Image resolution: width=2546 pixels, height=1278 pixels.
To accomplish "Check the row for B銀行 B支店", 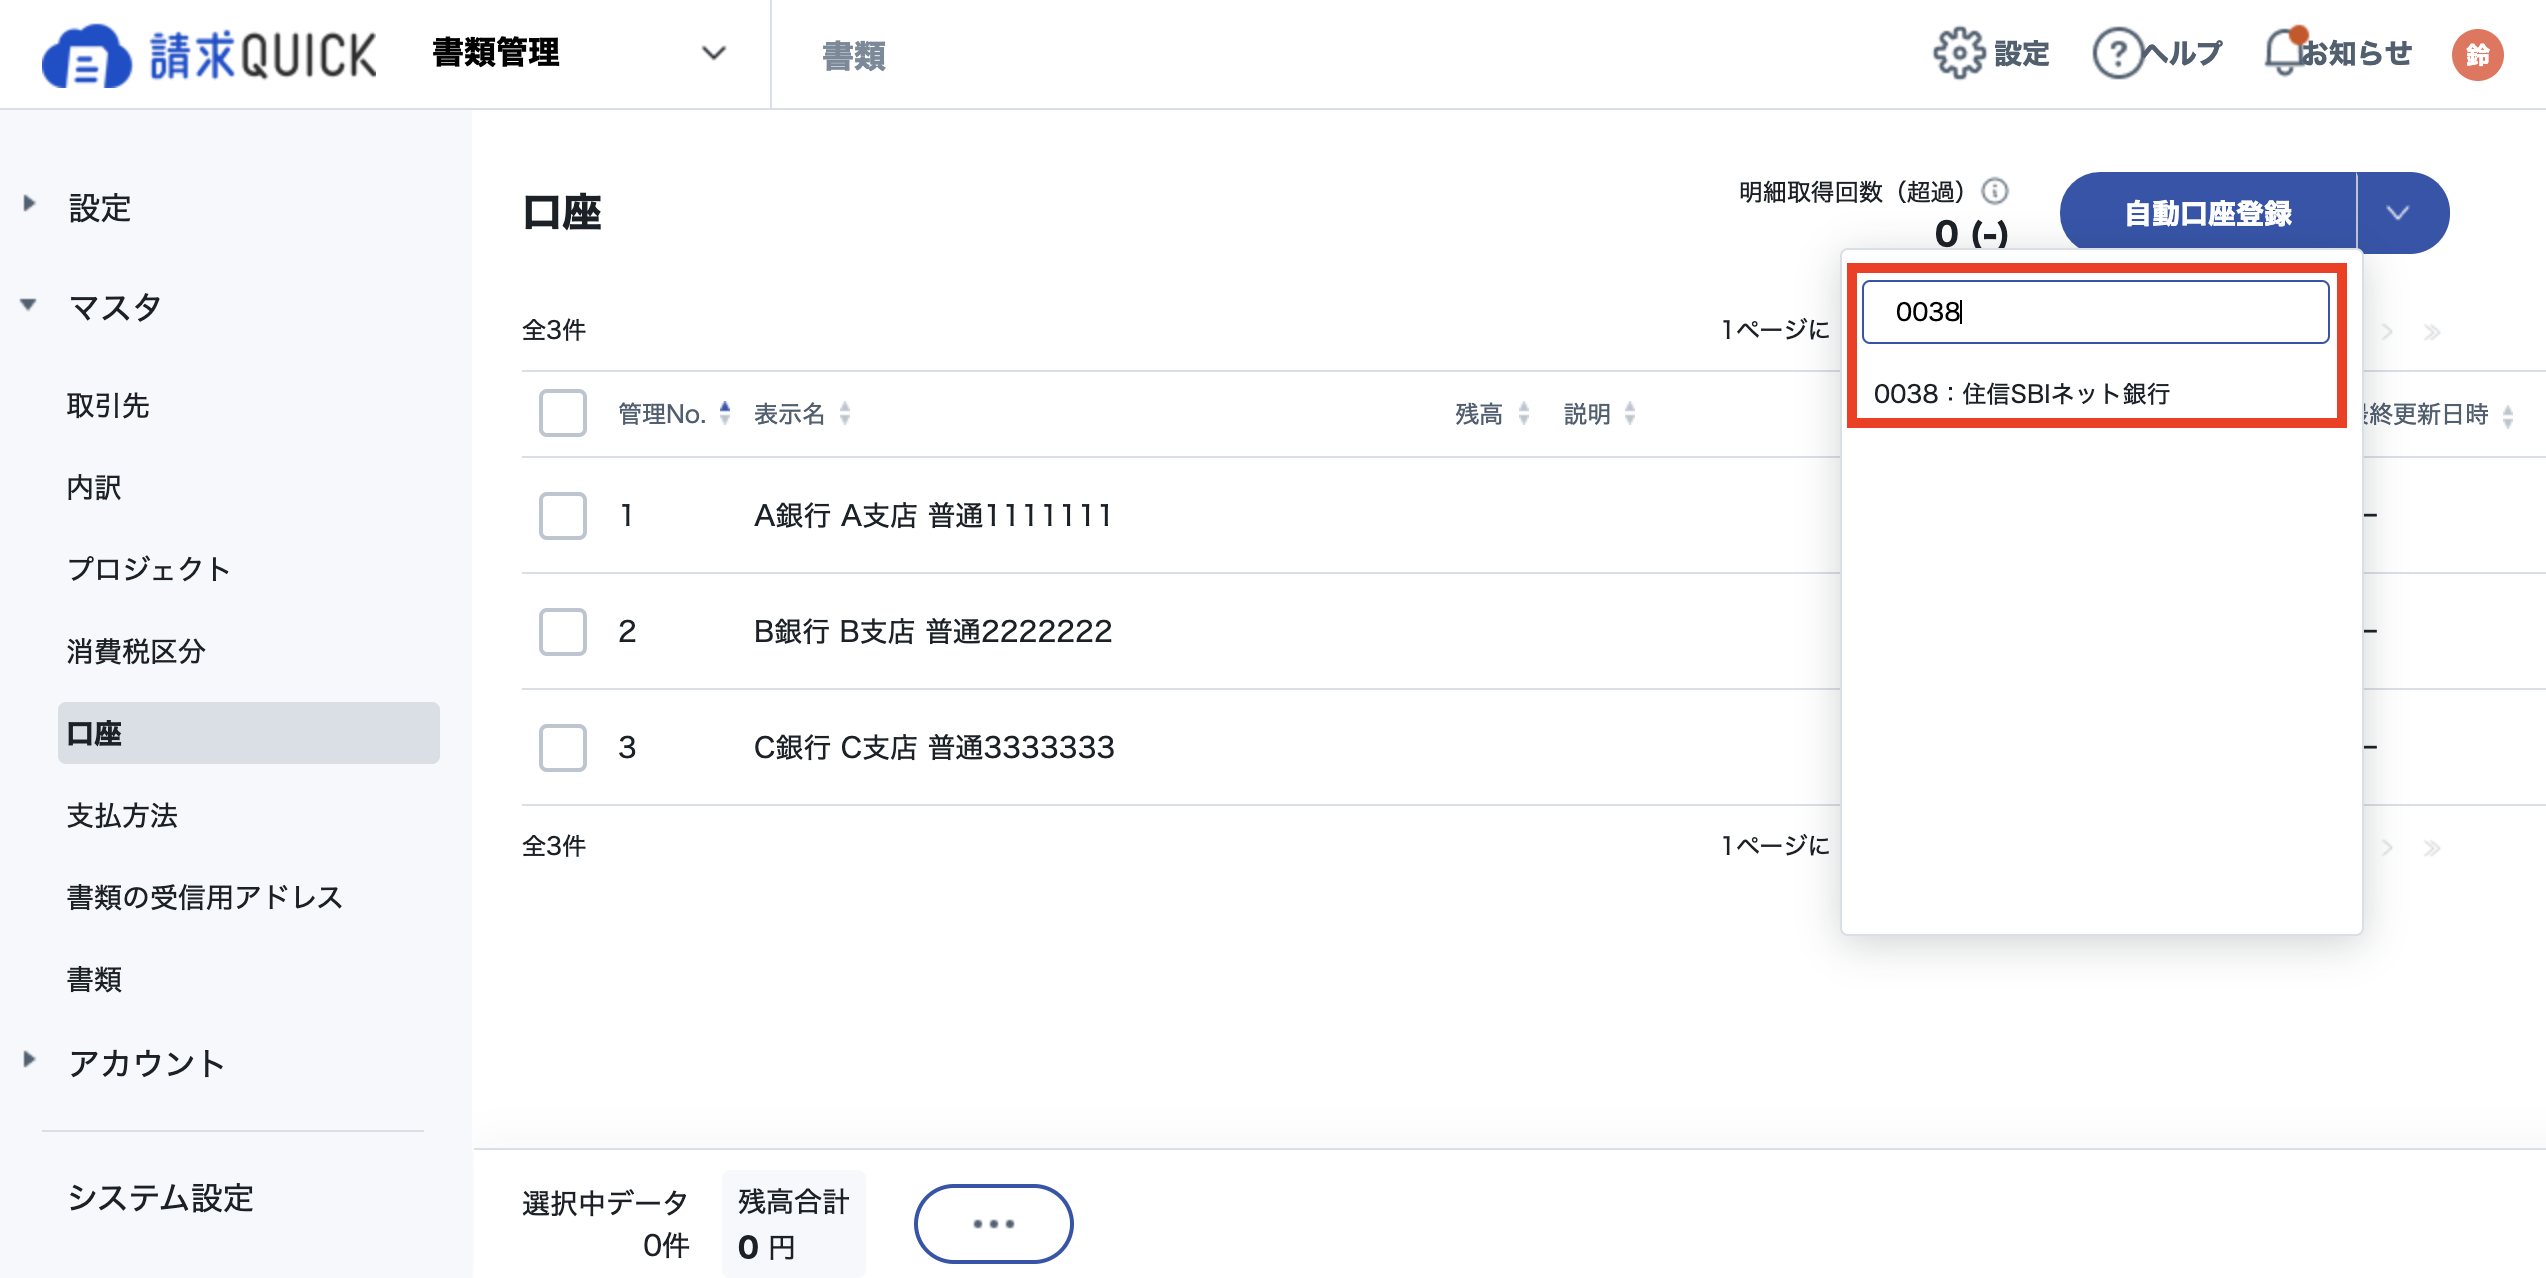I will point(563,632).
